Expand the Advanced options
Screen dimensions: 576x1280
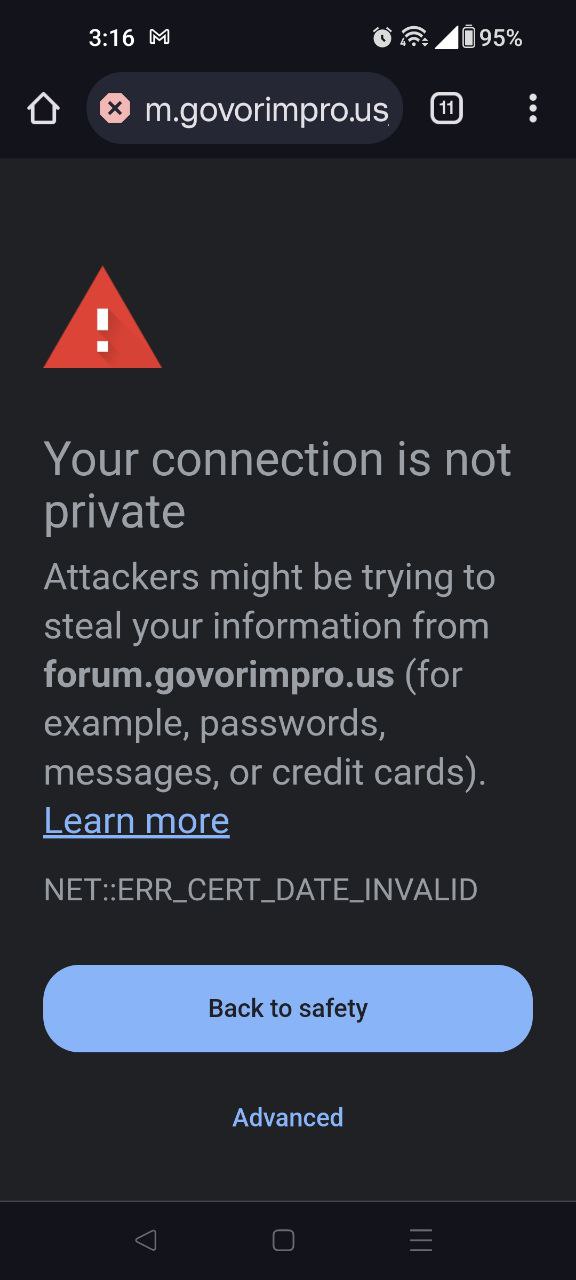click(288, 1117)
